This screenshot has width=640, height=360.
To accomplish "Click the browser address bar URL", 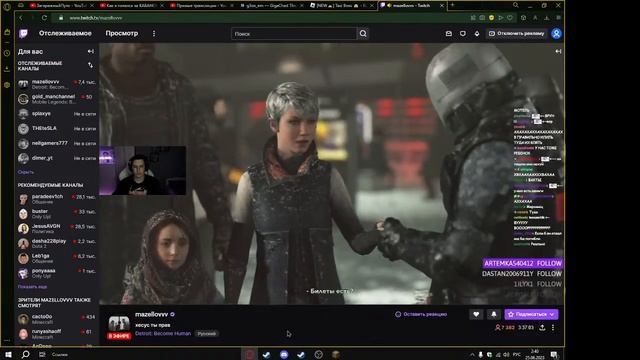I will 96,18.
